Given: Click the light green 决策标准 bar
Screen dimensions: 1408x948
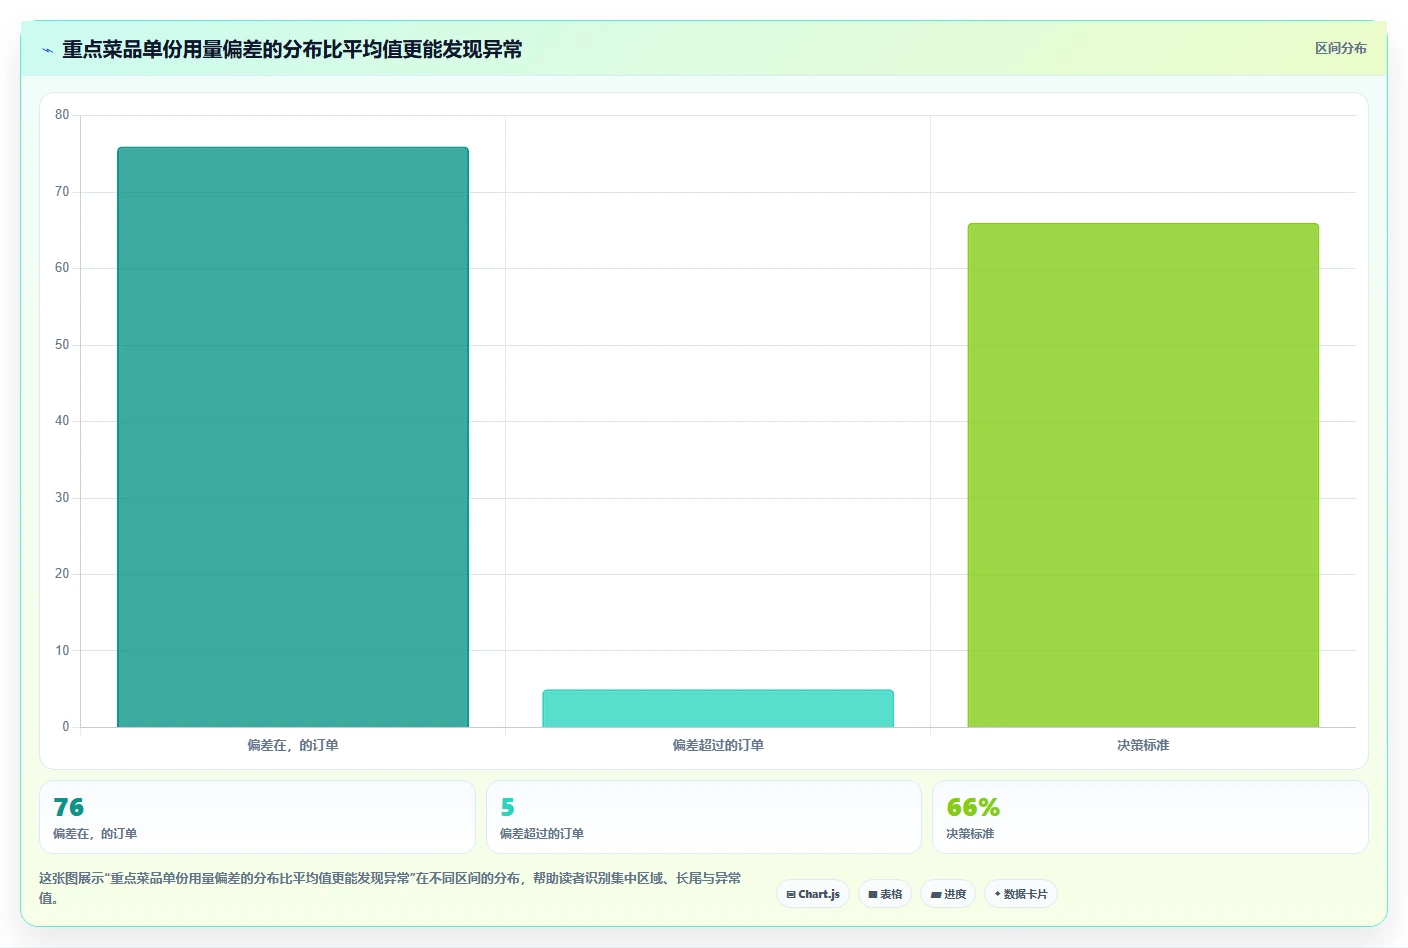Looking at the screenshot, I should [x=1143, y=475].
